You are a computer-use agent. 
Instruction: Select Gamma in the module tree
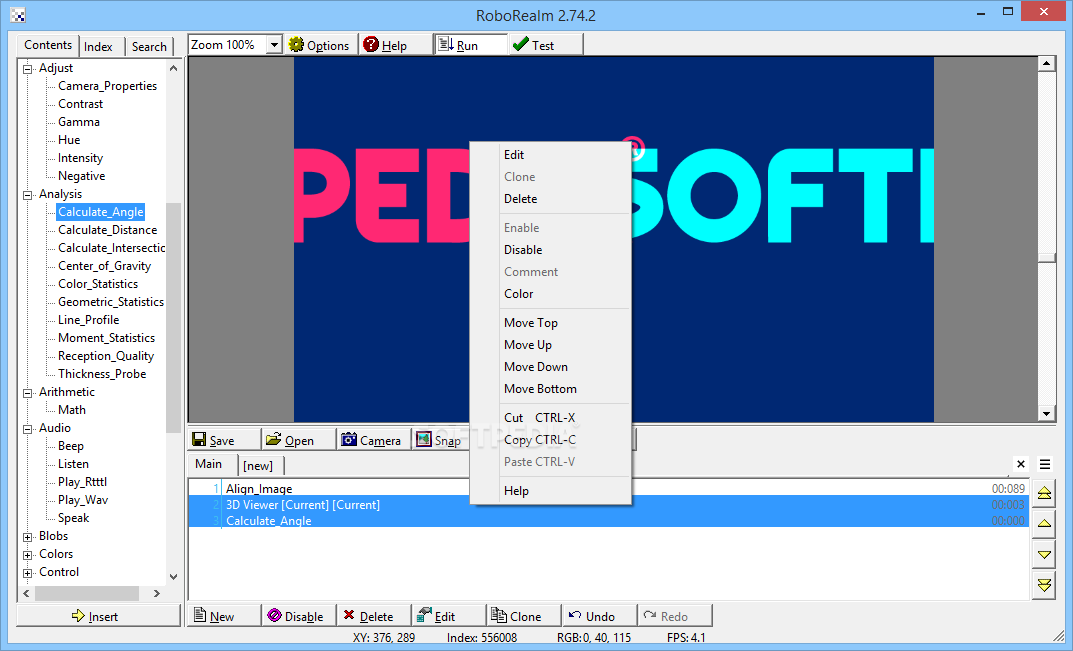(79, 122)
